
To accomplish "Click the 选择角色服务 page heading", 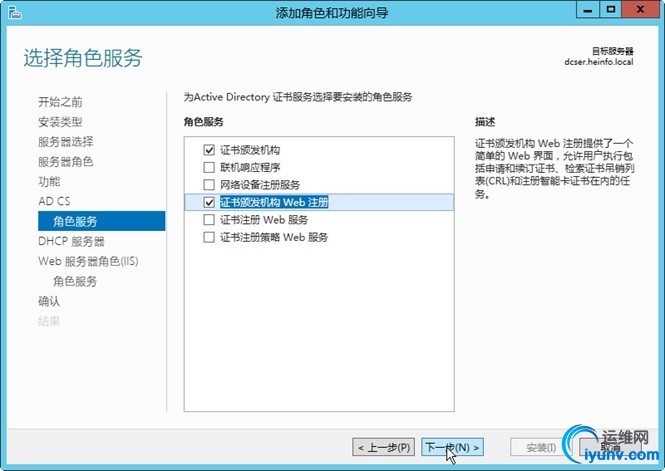I will pos(83,58).
